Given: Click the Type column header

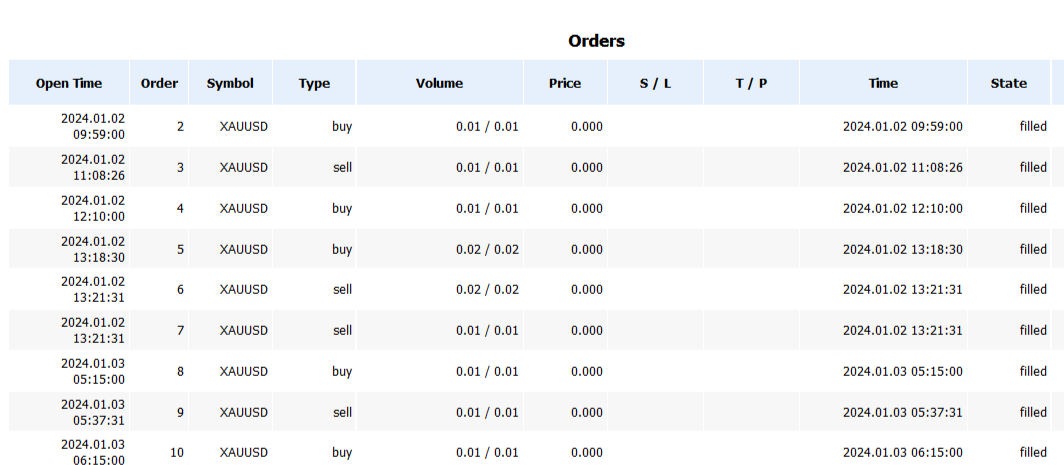Looking at the screenshot, I should [314, 83].
